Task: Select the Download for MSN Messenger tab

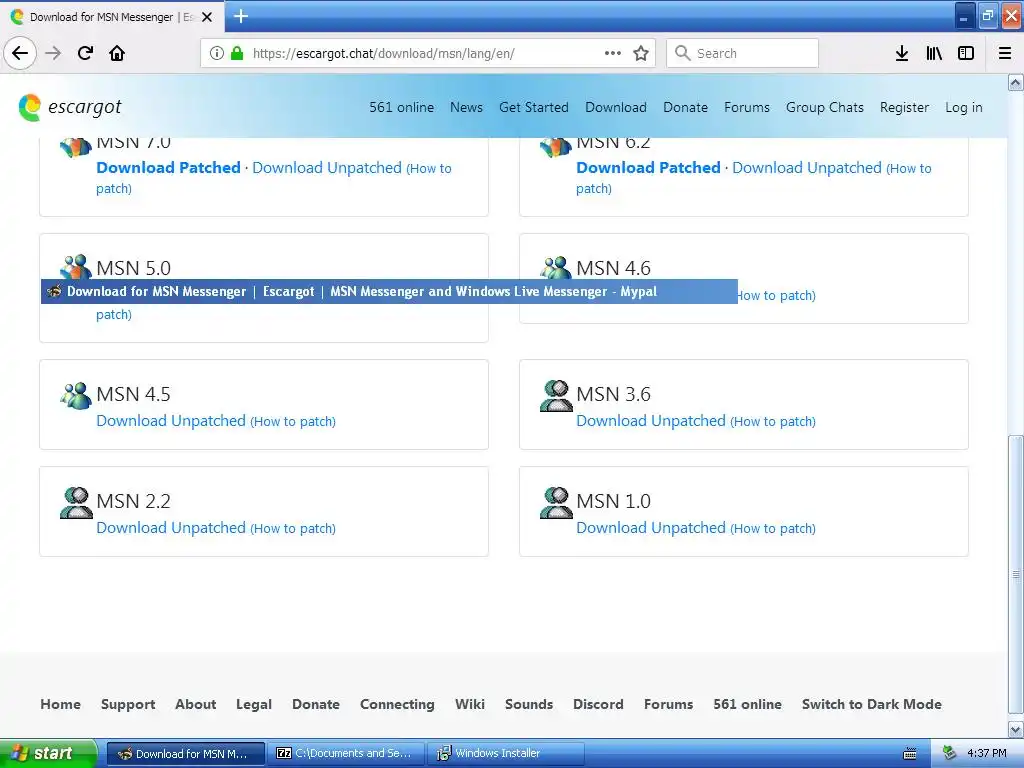Action: point(111,17)
